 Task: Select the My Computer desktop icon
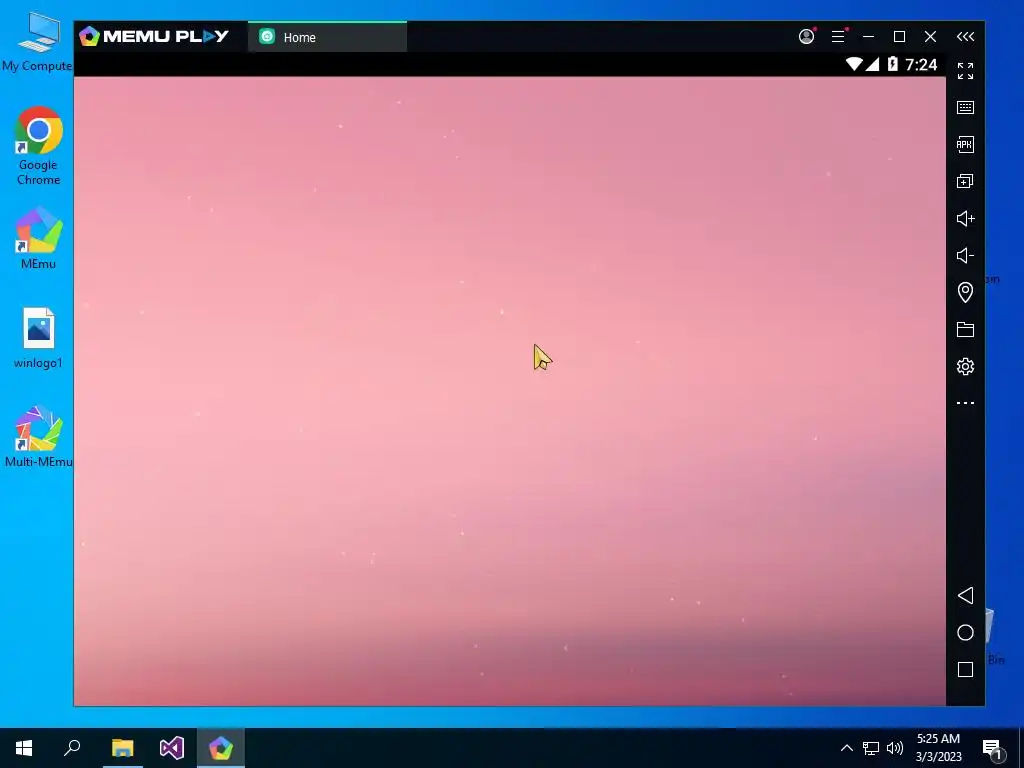pos(37,42)
